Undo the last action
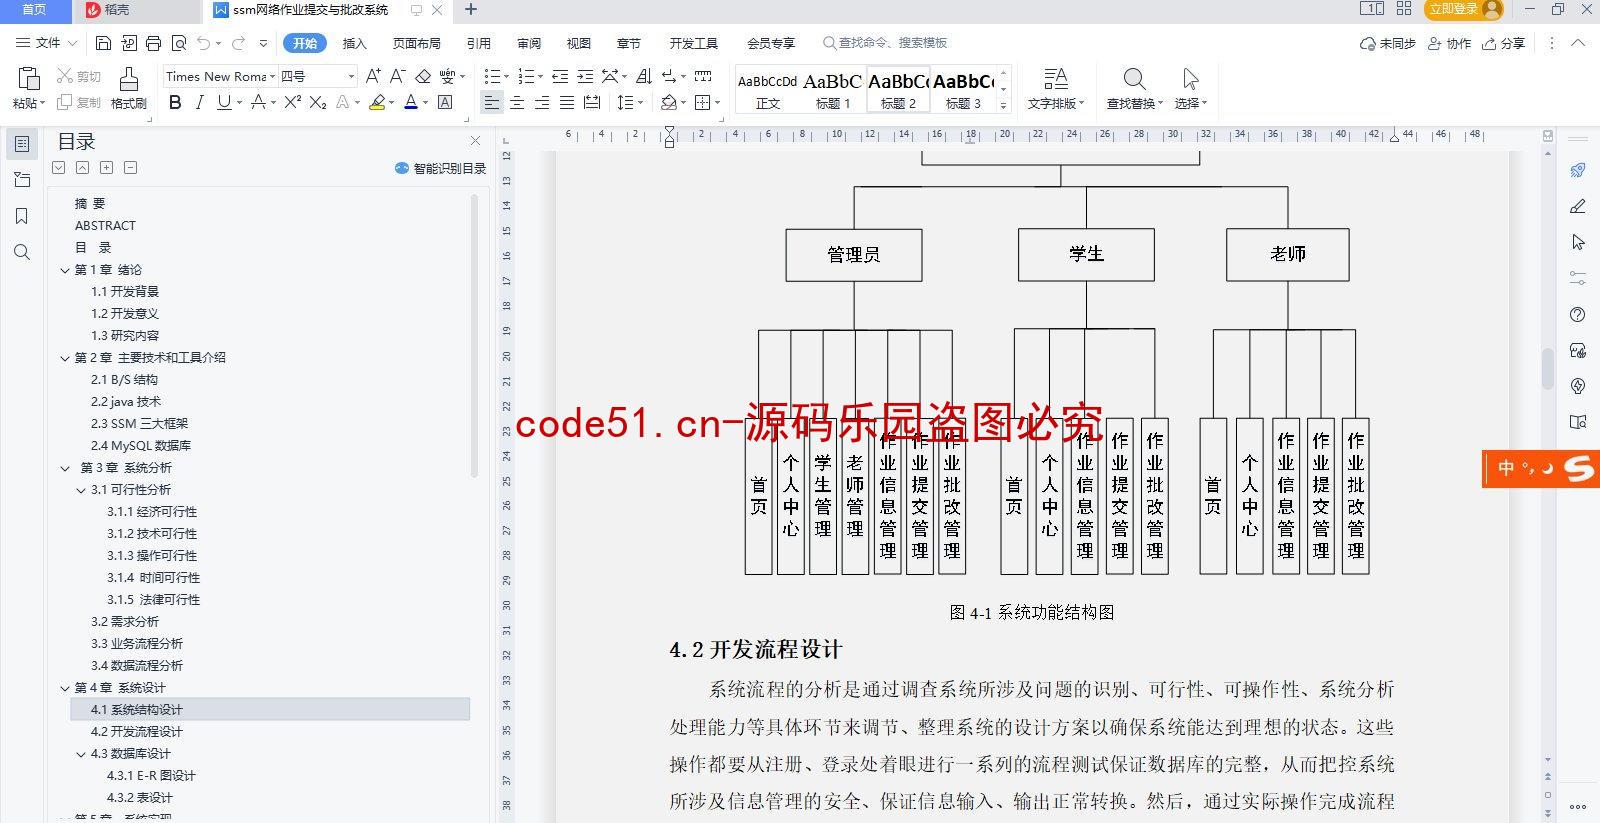Screen dimensions: 1600x823 tap(204, 43)
